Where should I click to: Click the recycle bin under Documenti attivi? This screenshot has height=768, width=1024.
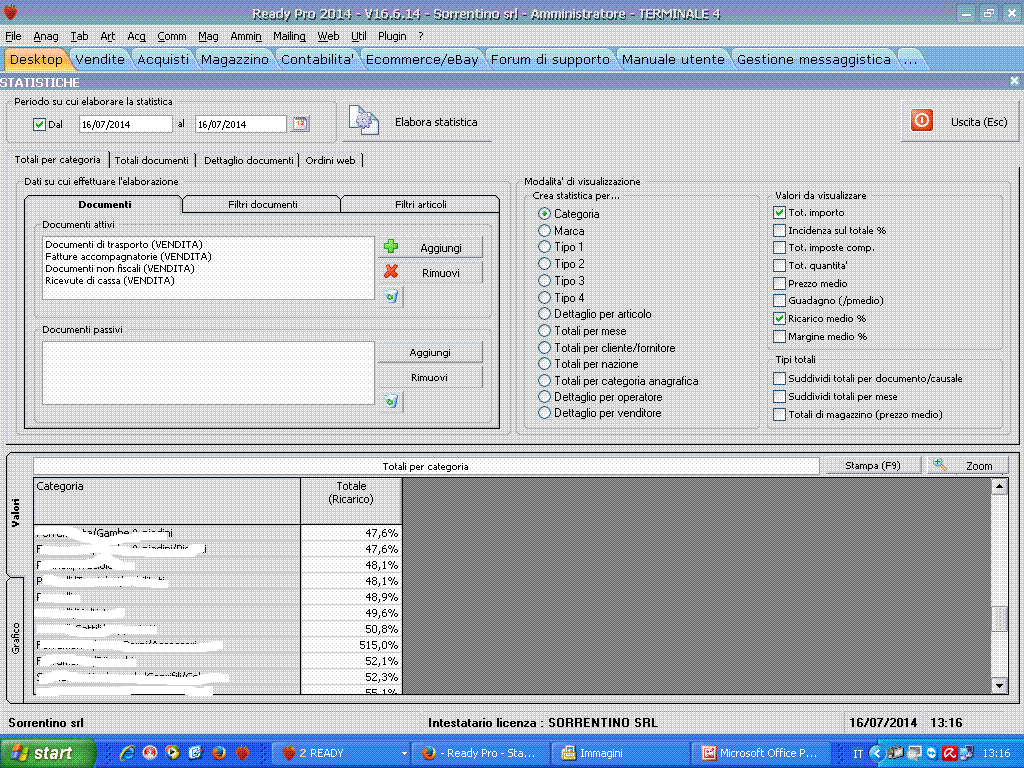pos(392,296)
